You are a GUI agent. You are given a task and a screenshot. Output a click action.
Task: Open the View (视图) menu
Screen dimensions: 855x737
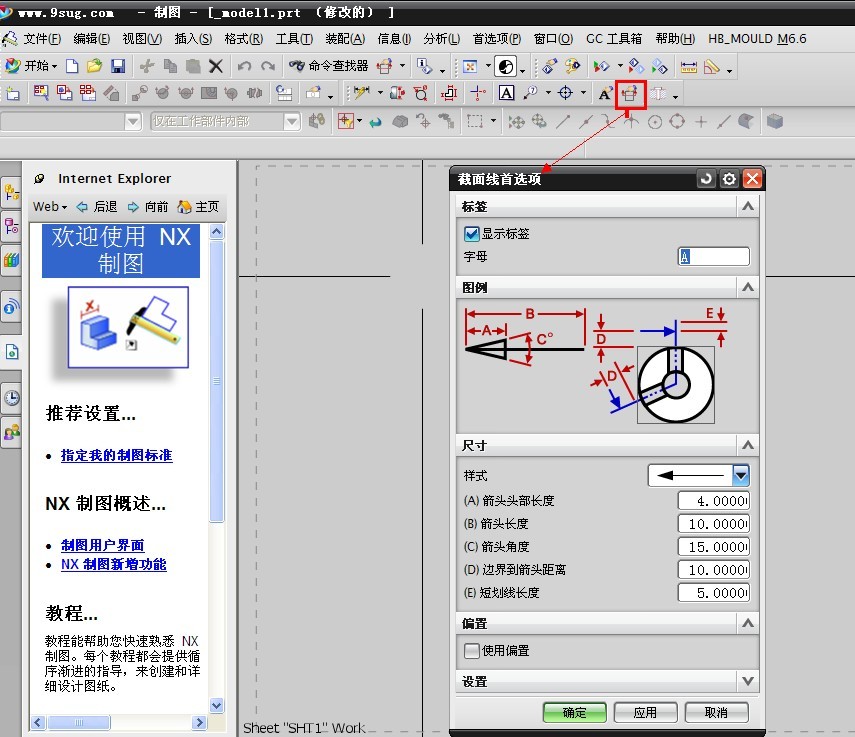click(142, 39)
